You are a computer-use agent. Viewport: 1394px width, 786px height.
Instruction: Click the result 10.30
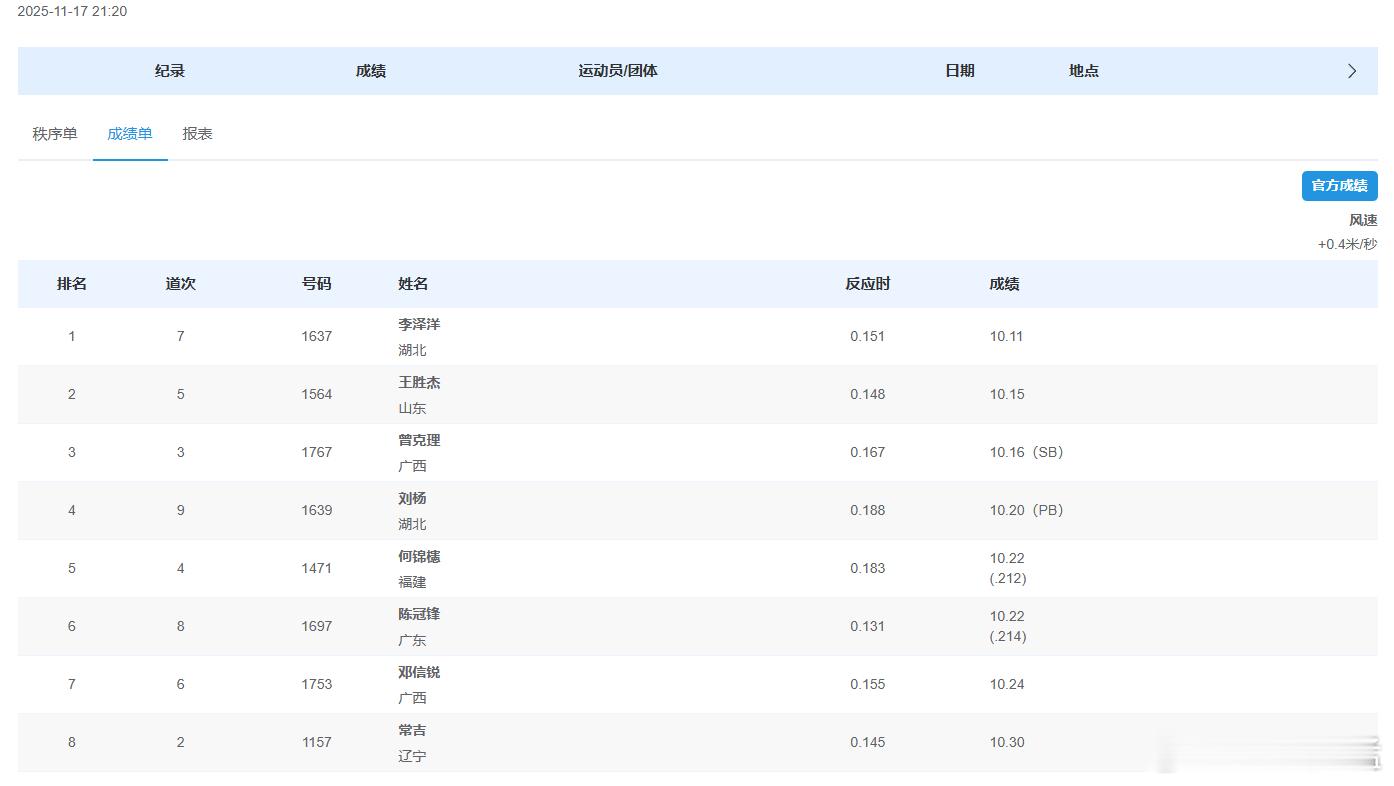tap(1007, 742)
